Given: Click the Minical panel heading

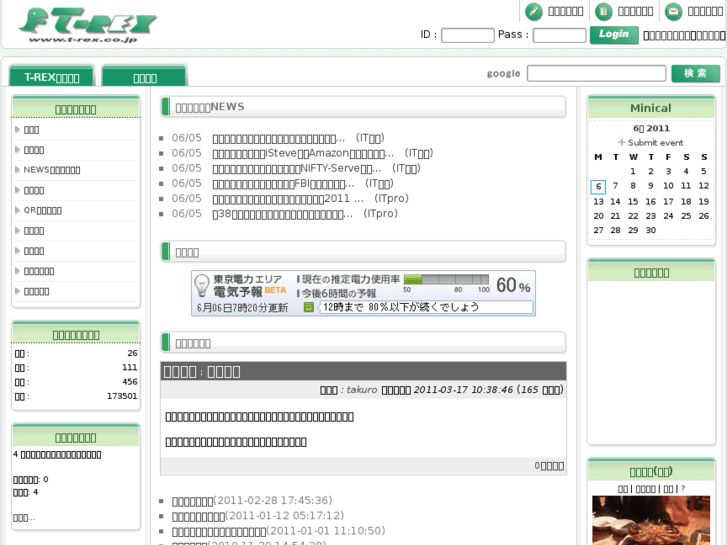Looking at the screenshot, I should click(650, 108).
